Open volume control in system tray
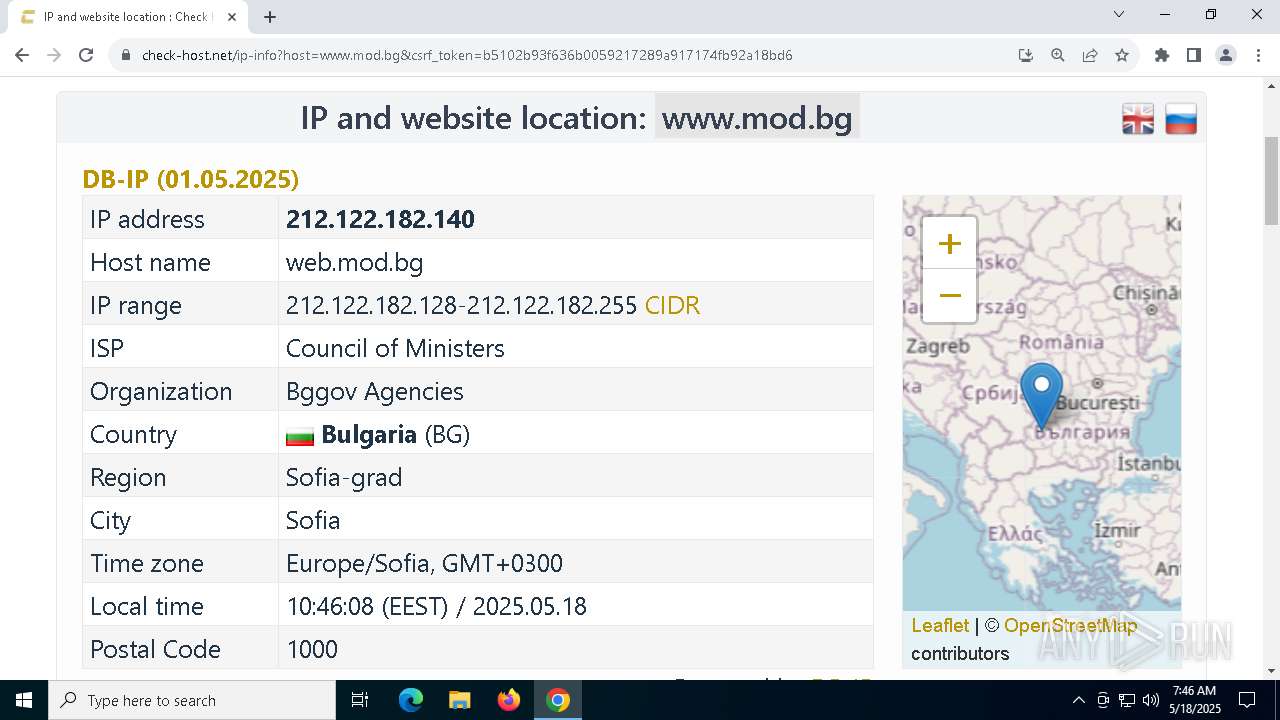The height and width of the screenshot is (720, 1280). click(1151, 700)
